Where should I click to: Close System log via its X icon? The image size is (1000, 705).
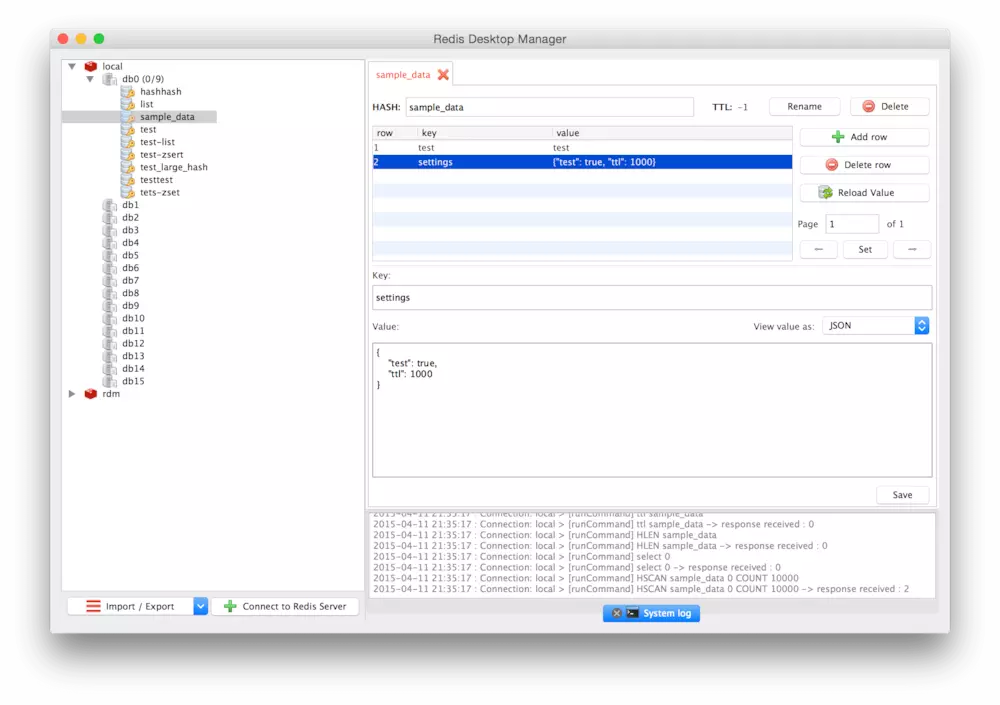pos(616,613)
